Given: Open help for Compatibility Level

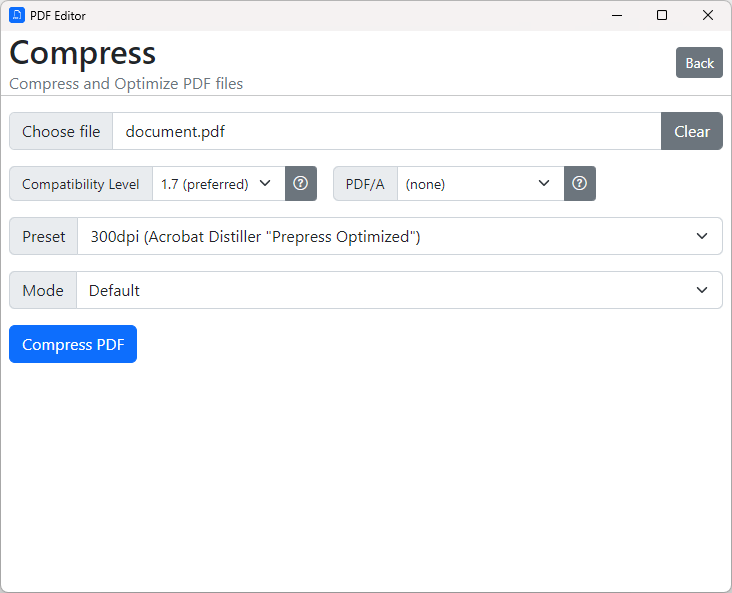Looking at the screenshot, I should point(300,184).
